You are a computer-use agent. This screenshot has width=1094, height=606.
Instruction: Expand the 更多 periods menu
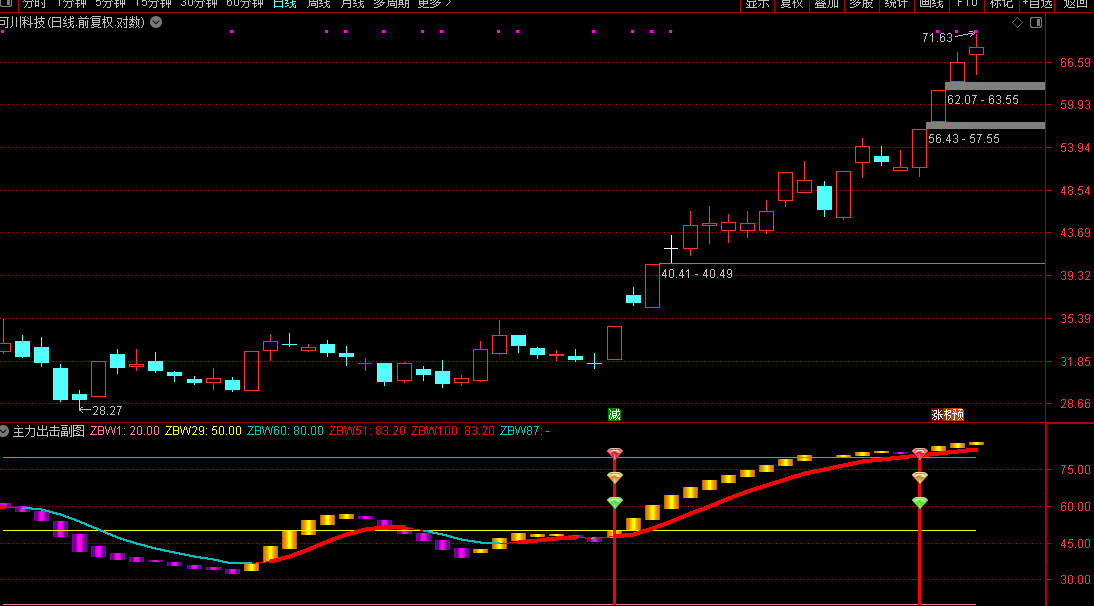(x=435, y=3)
